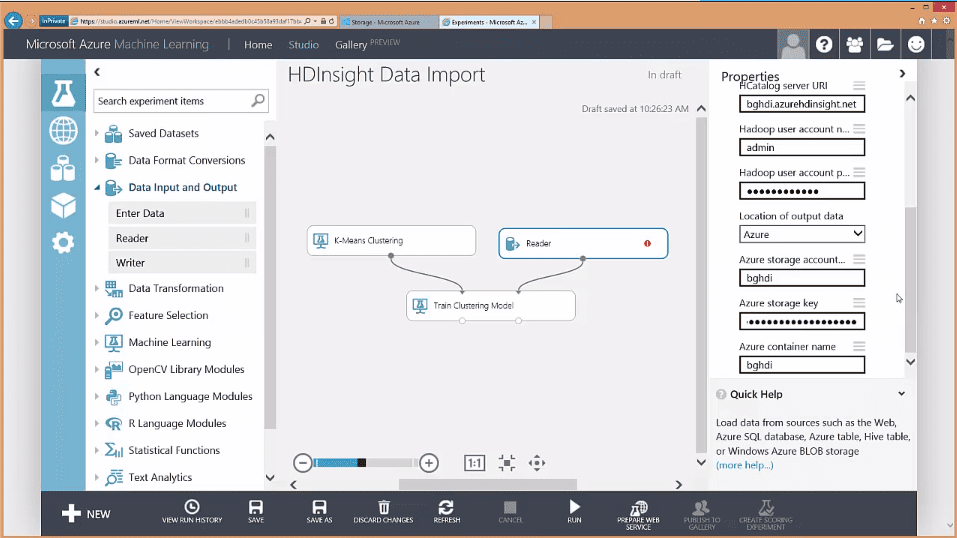
Task: Switch to Storage - Microsoft Azure tab
Action: [x=388, y=21]
